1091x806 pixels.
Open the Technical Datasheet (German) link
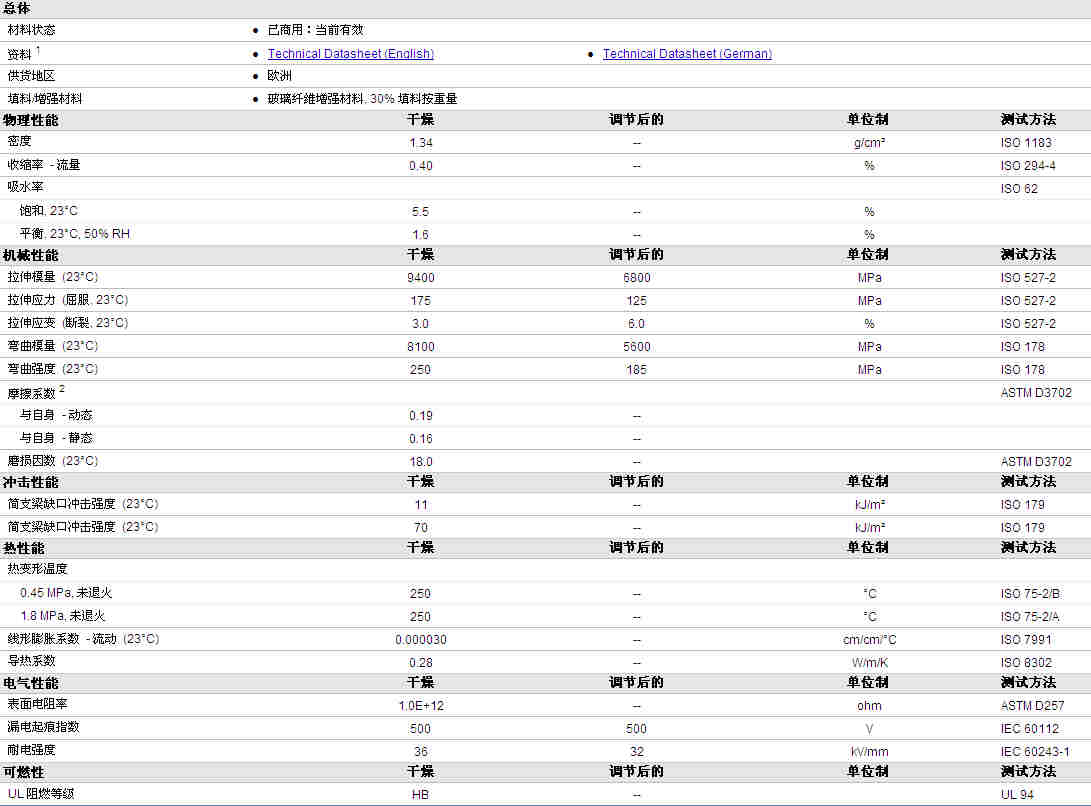(x=687, y=54)
